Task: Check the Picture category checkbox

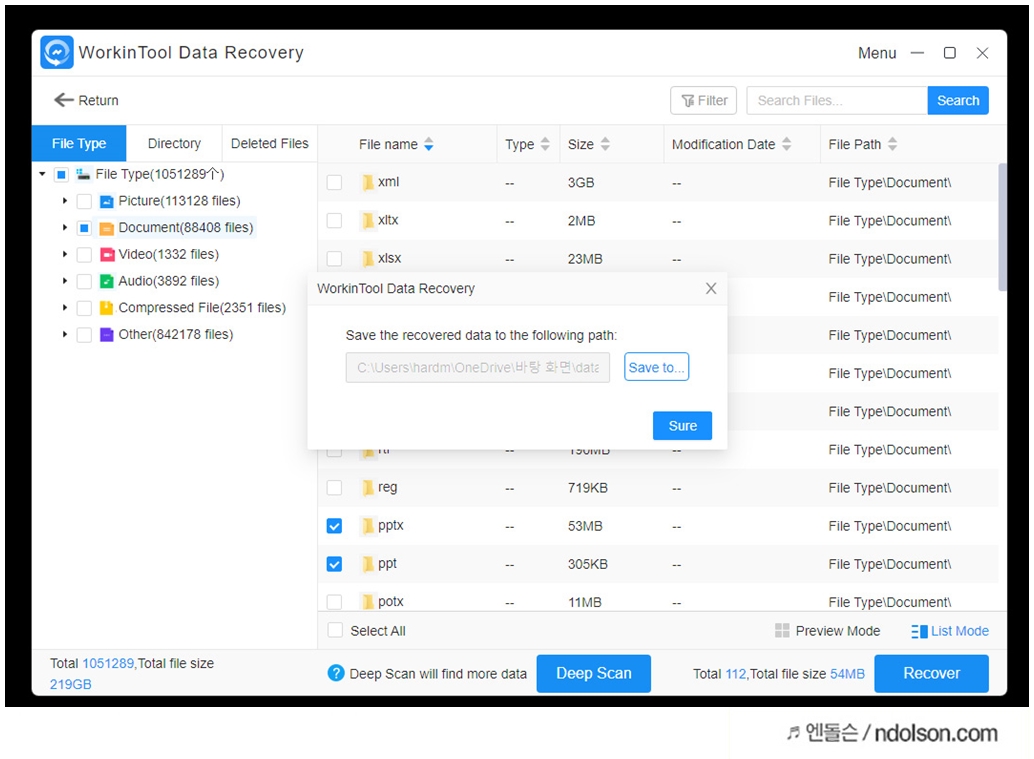Action: 84,201
